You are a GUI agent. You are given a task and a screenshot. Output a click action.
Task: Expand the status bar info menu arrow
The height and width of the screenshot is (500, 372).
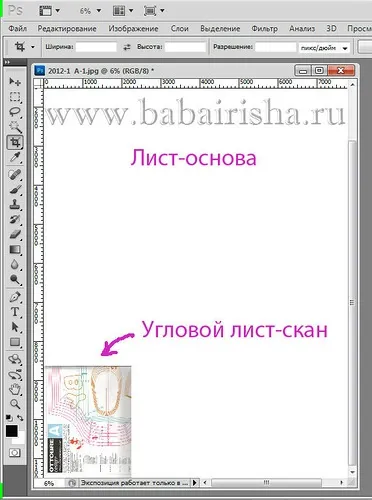[195, 482]
